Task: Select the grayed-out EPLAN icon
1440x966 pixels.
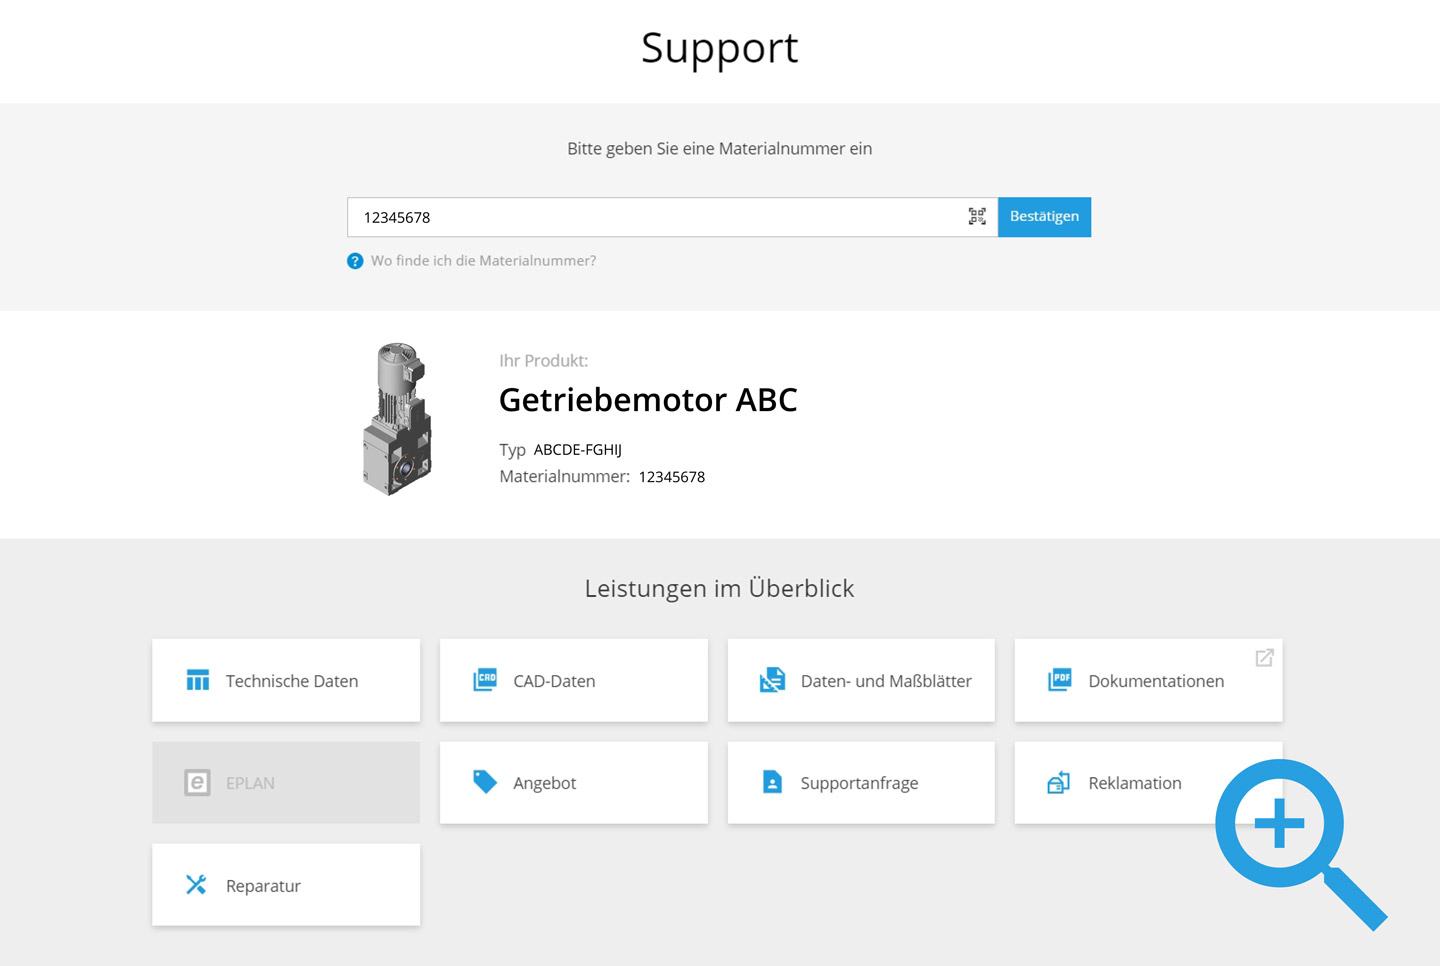Action: (198, 782)
